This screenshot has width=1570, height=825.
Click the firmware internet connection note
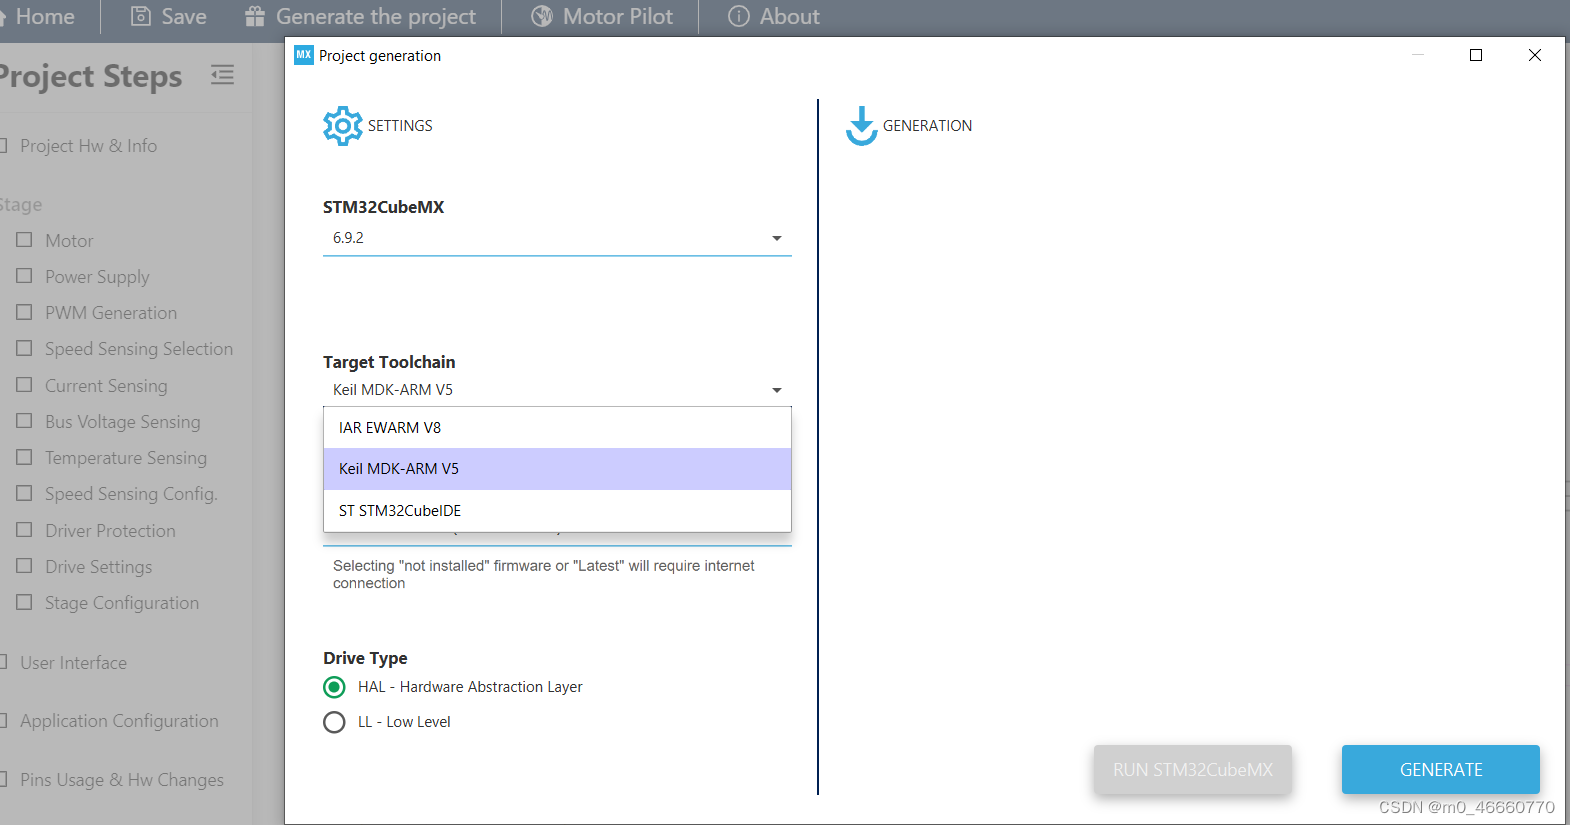544,574
